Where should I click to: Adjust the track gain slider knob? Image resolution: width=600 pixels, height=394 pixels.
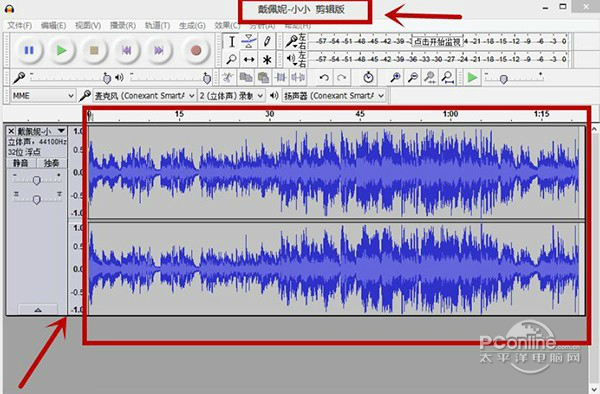click(37, 180)
